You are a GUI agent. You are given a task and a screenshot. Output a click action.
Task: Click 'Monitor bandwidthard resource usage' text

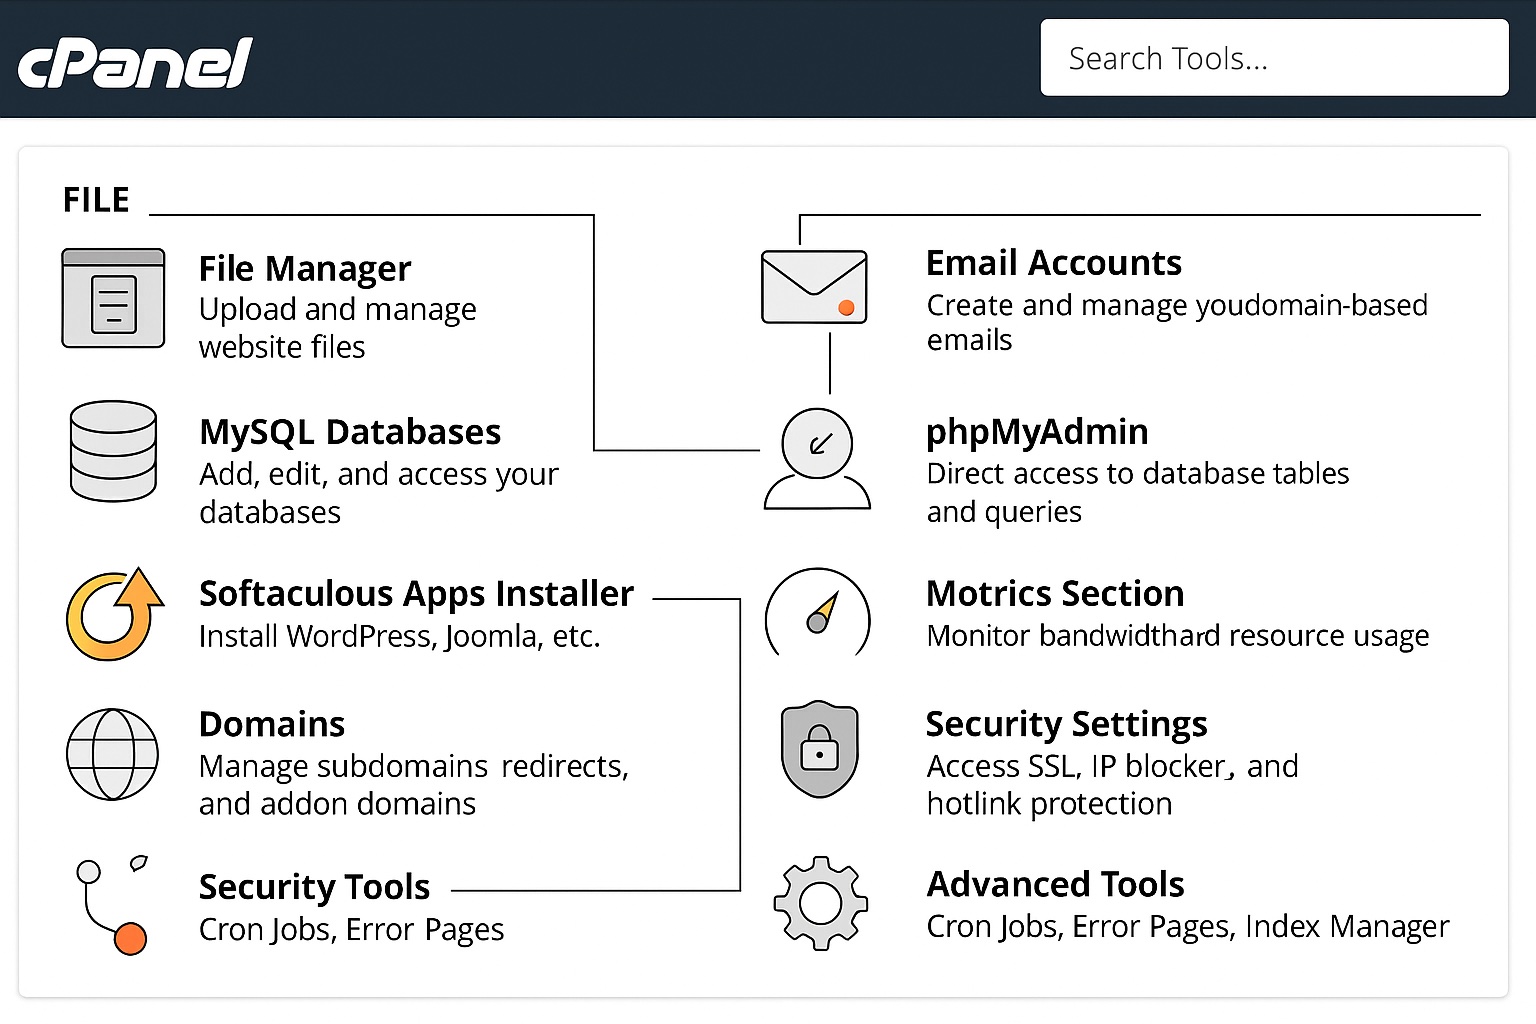click(x=1178, y=636)
